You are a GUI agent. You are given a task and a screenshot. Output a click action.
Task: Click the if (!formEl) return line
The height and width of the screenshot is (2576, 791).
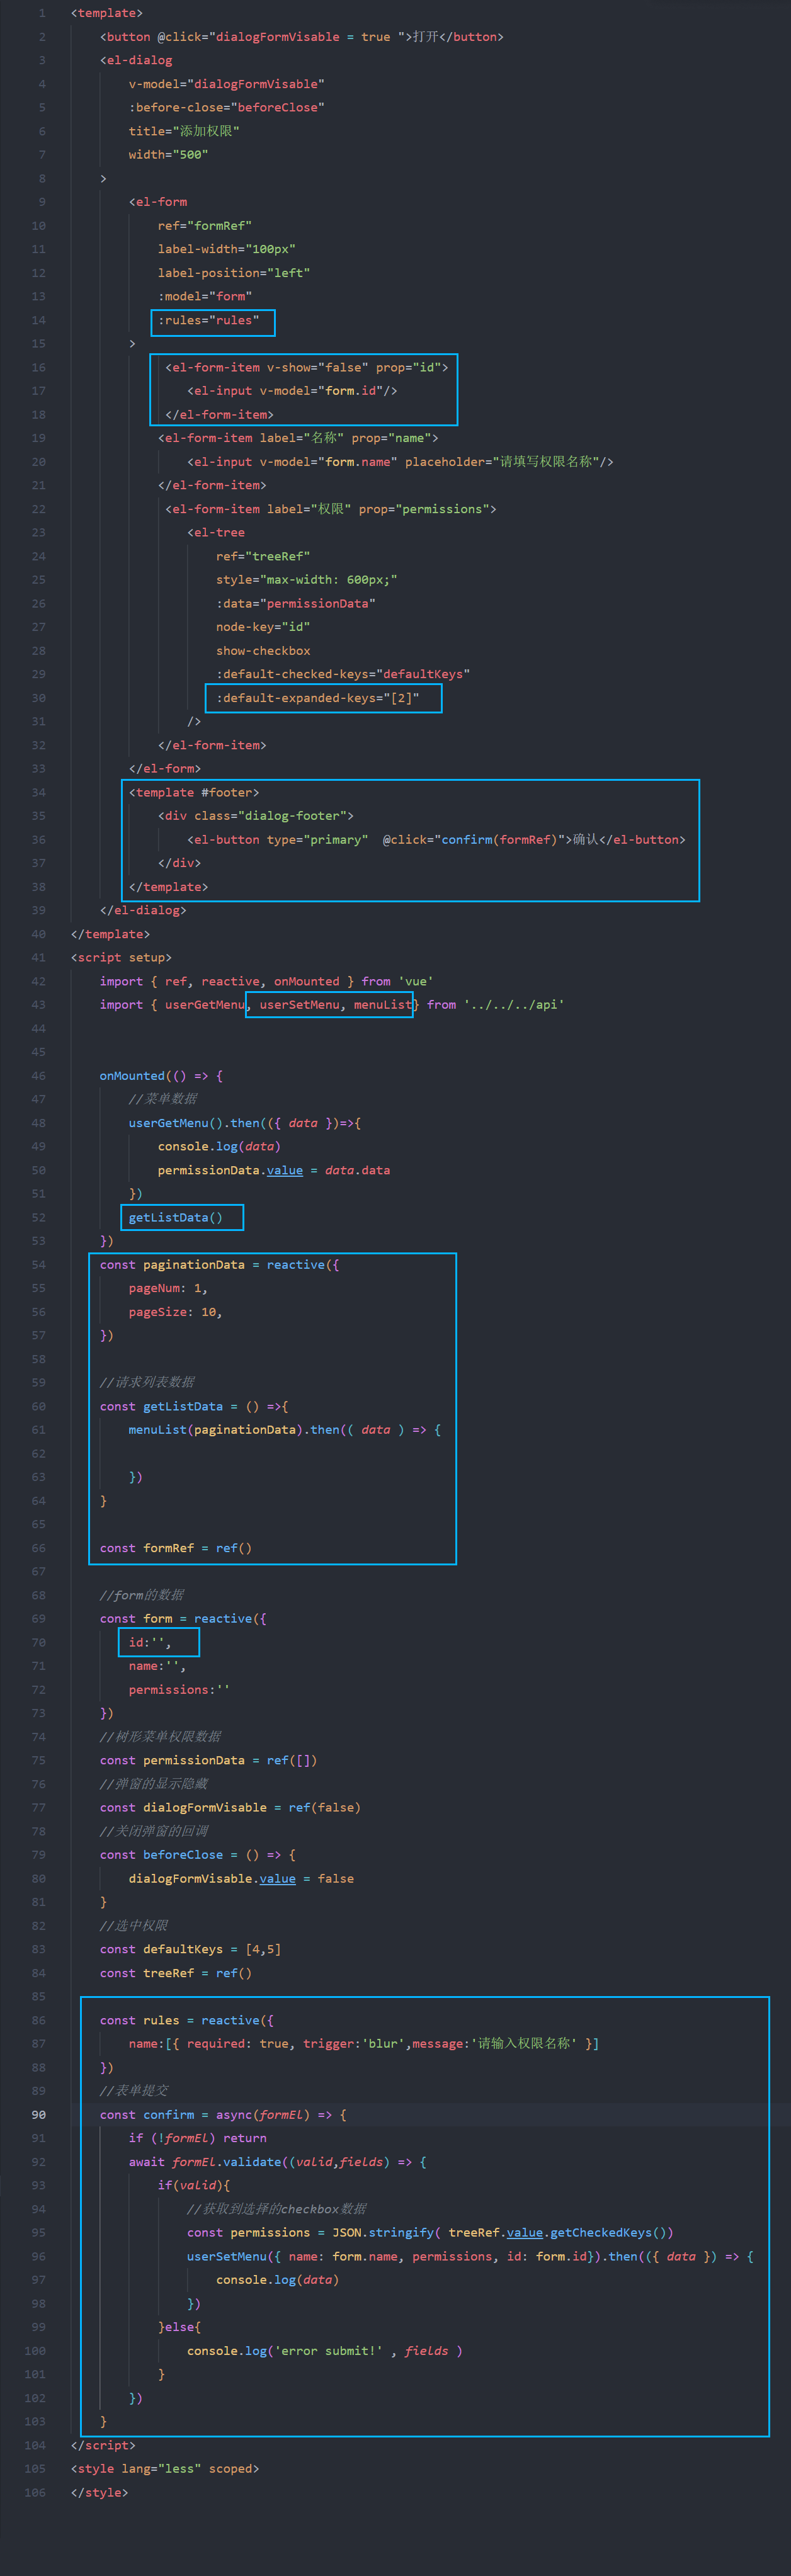[x=198, y=2138]
